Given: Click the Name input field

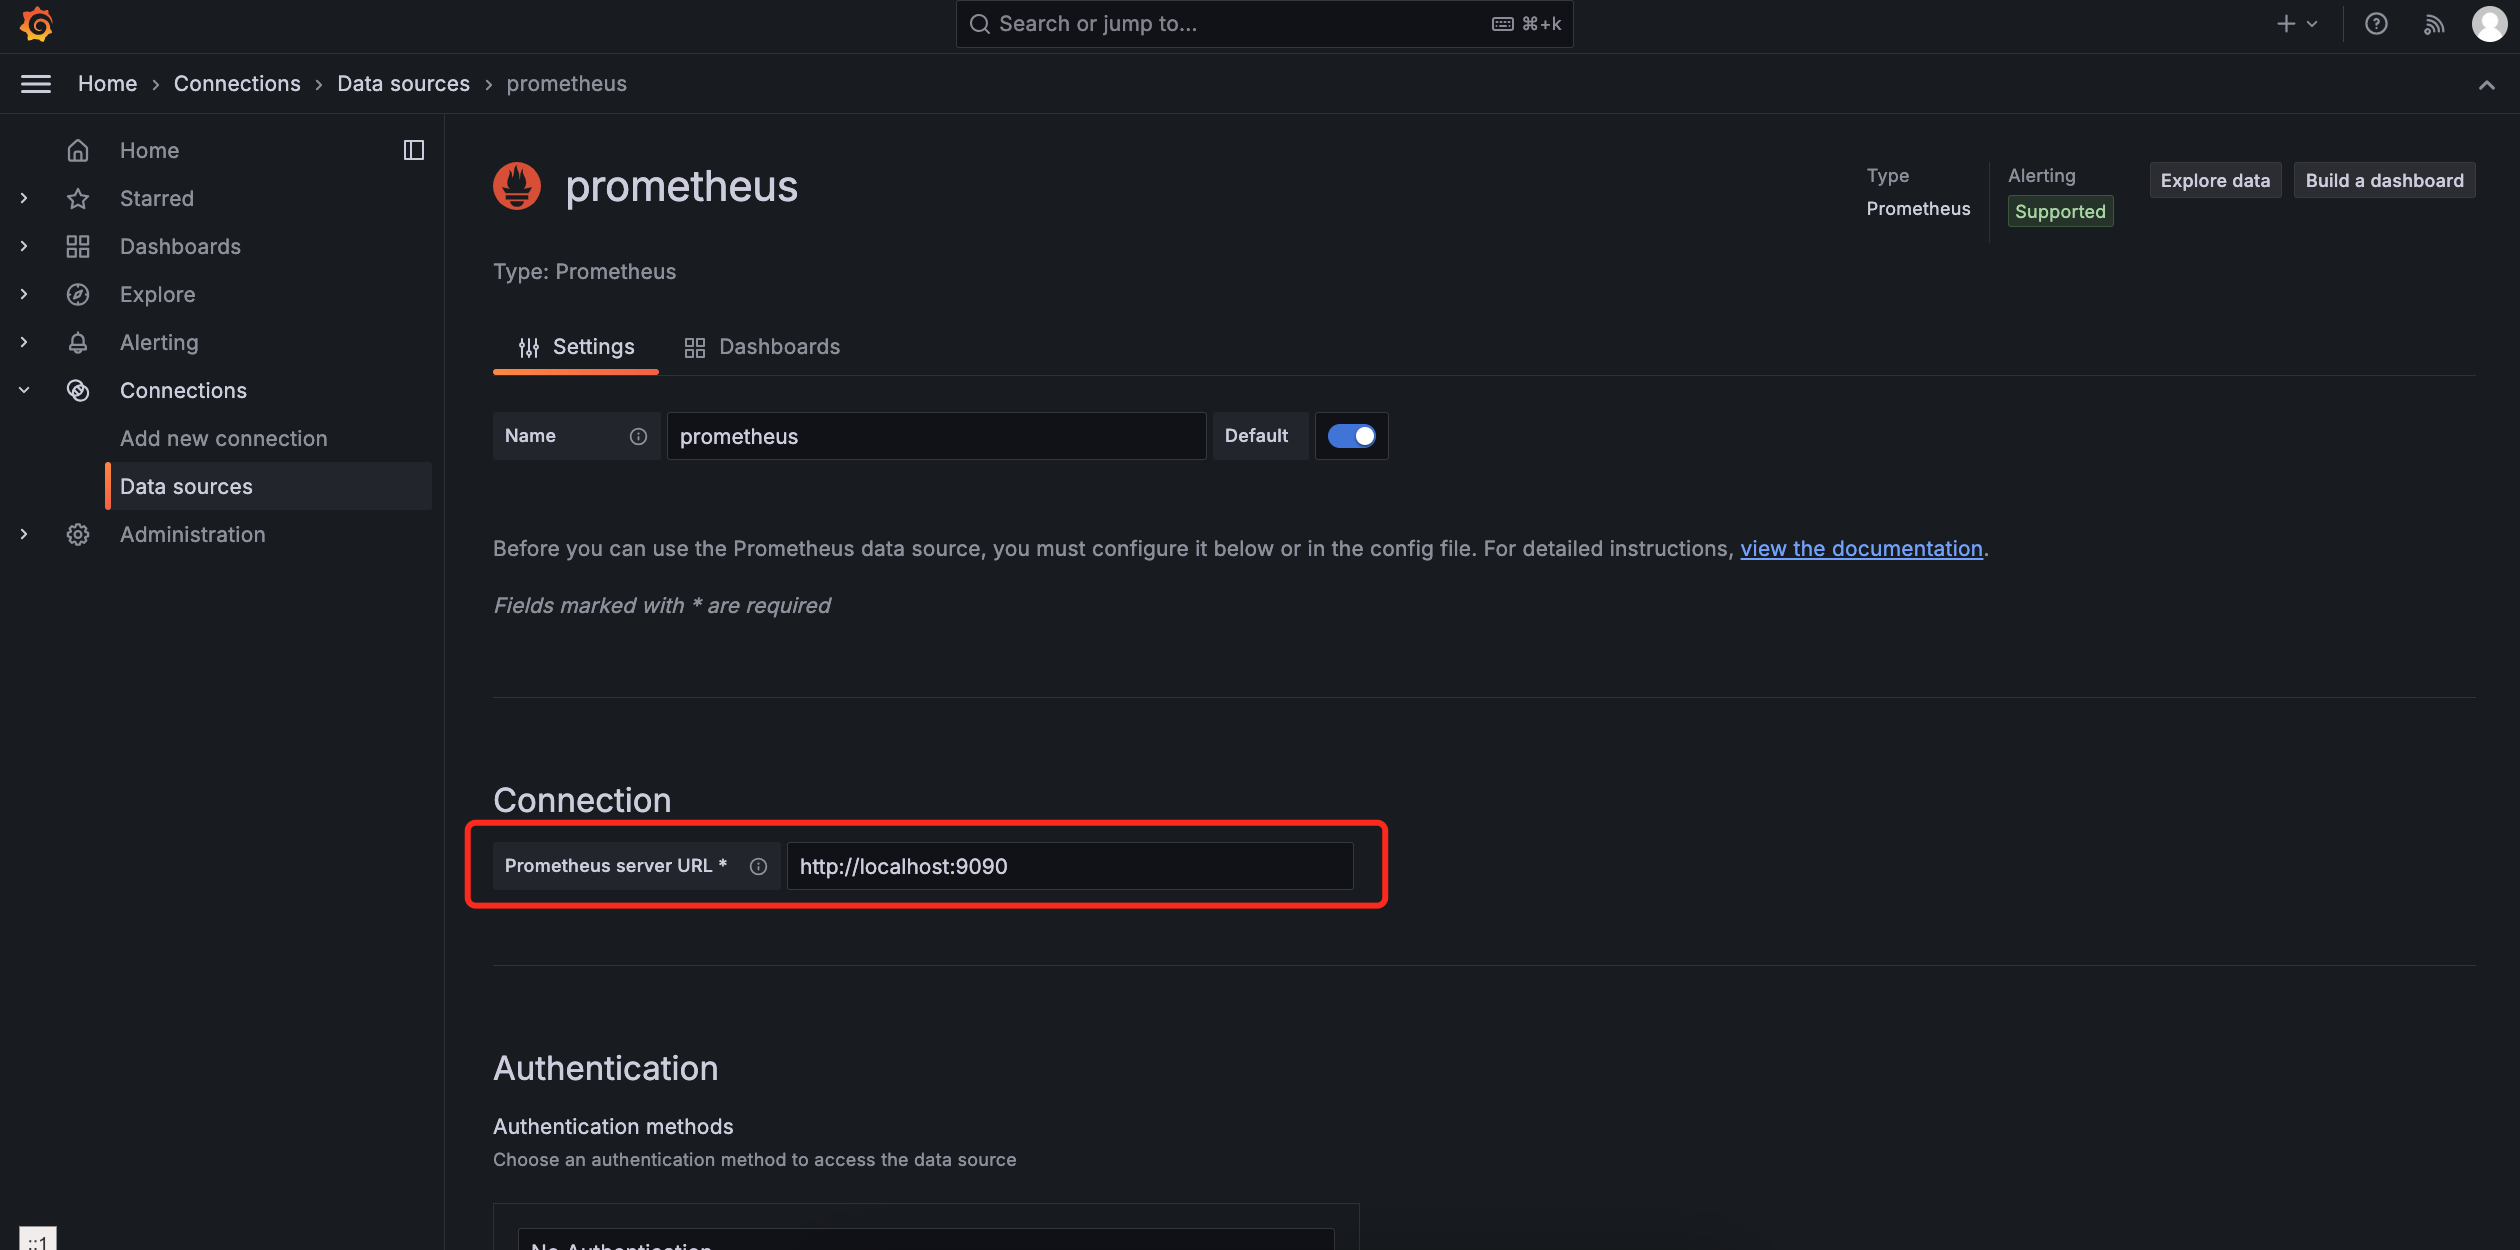Looking at the screenshot, I should pyautogui.click(x=936, y=436).
